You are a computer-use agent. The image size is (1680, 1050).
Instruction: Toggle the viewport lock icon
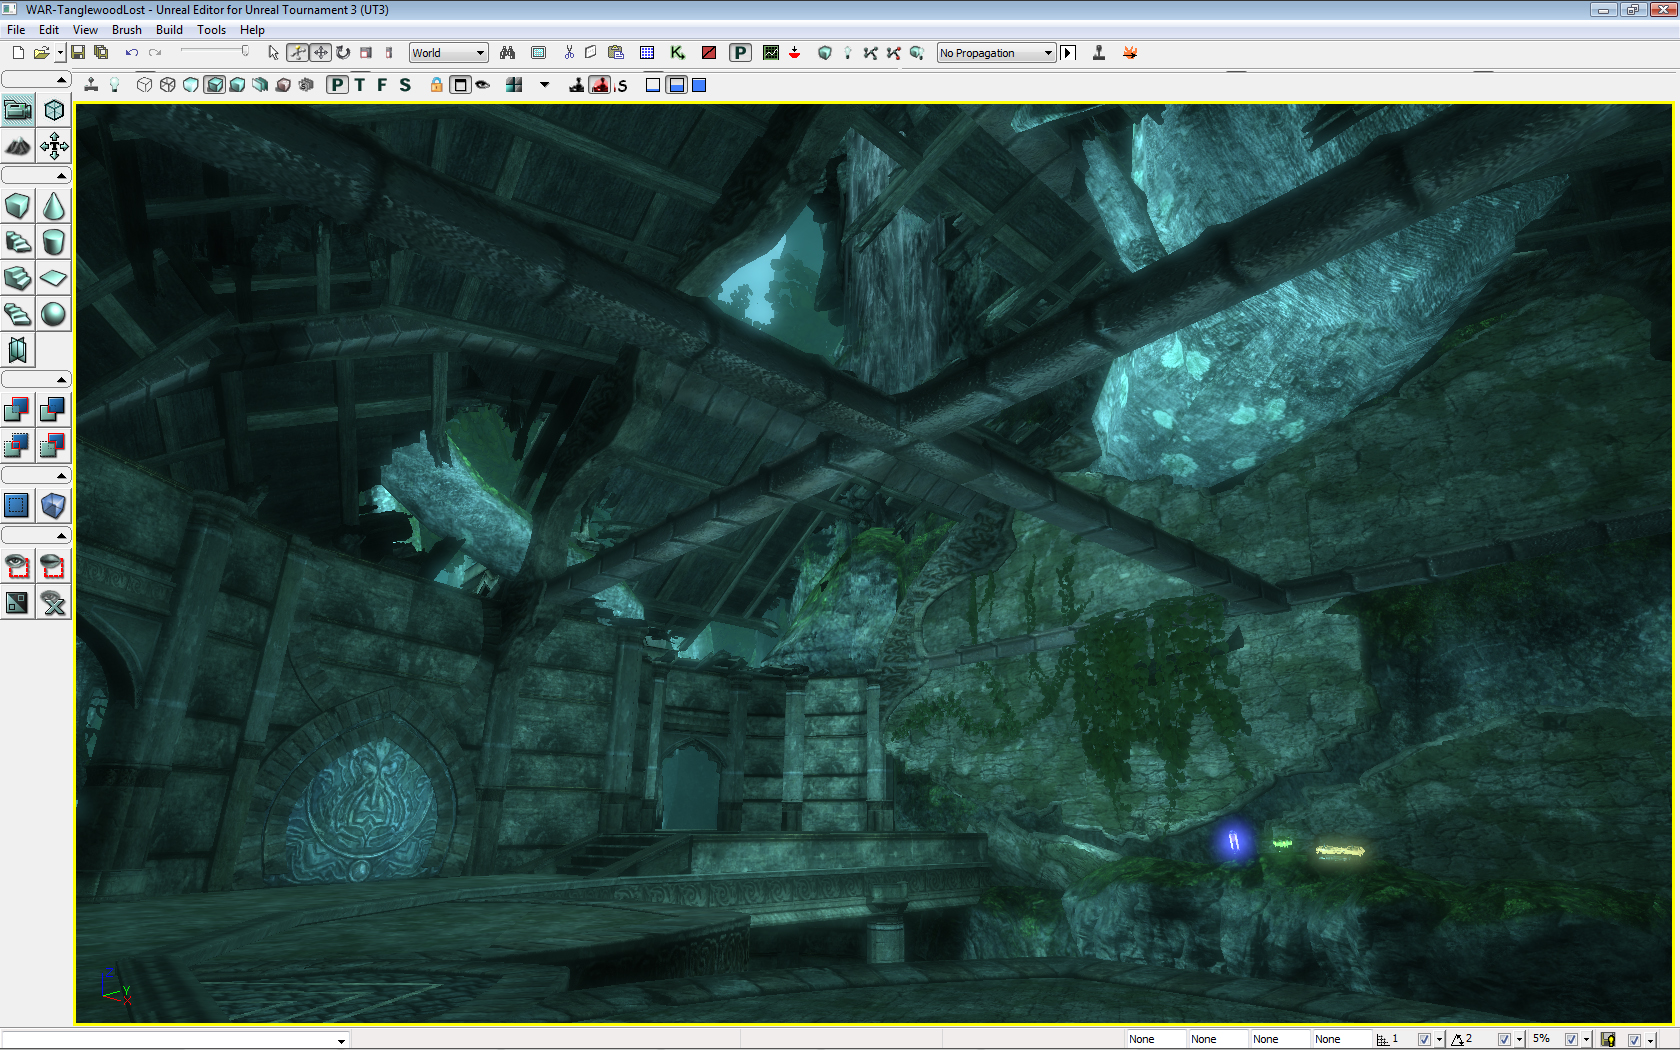pos(436,85)
